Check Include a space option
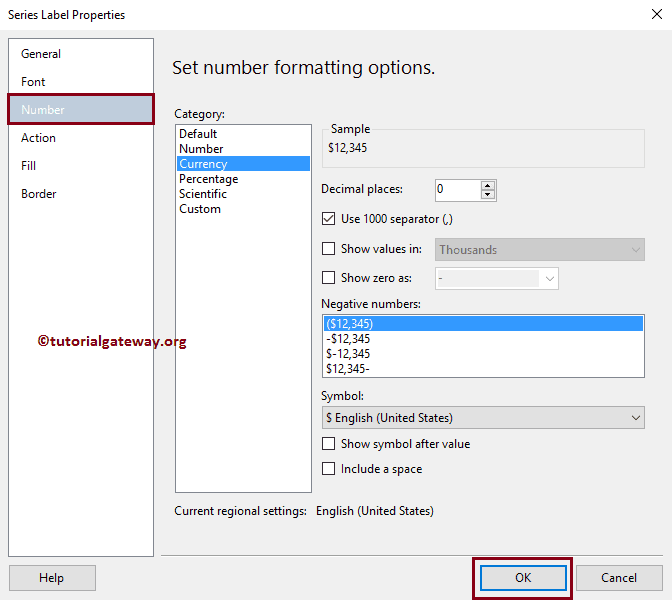This screenshot has width=672, height=600. [328, 469]
